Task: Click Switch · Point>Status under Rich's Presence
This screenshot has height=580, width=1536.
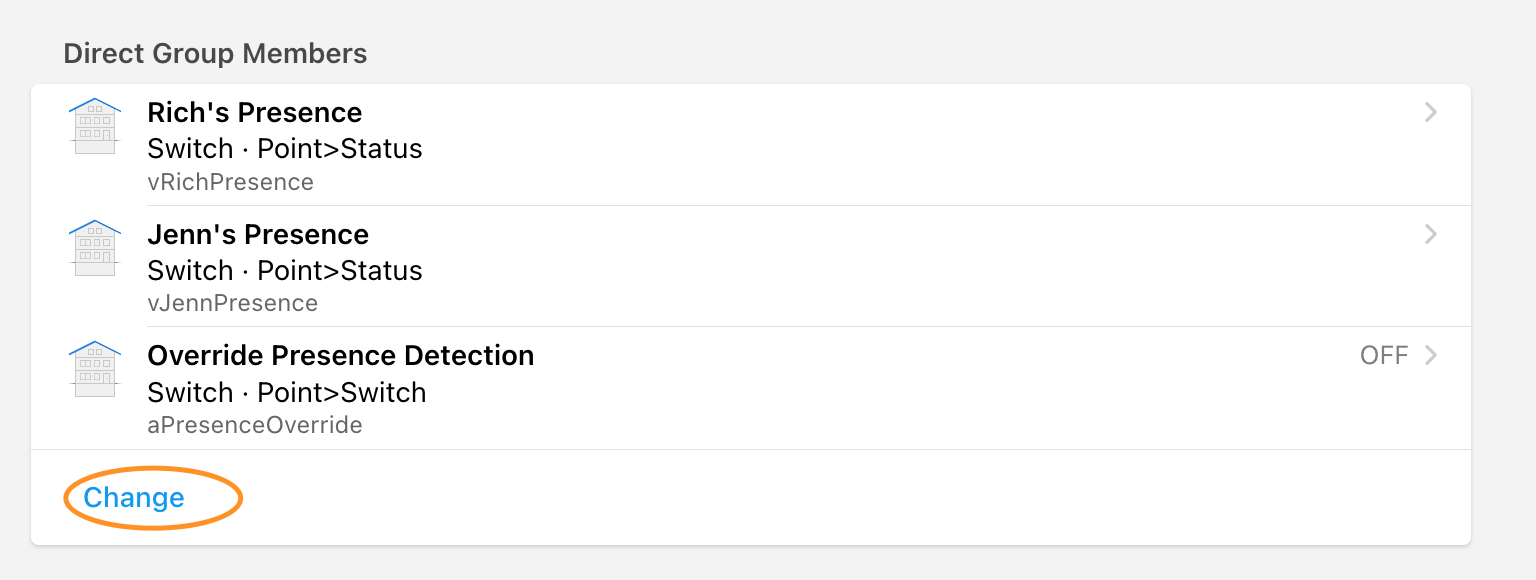Action: coord(284,149)
